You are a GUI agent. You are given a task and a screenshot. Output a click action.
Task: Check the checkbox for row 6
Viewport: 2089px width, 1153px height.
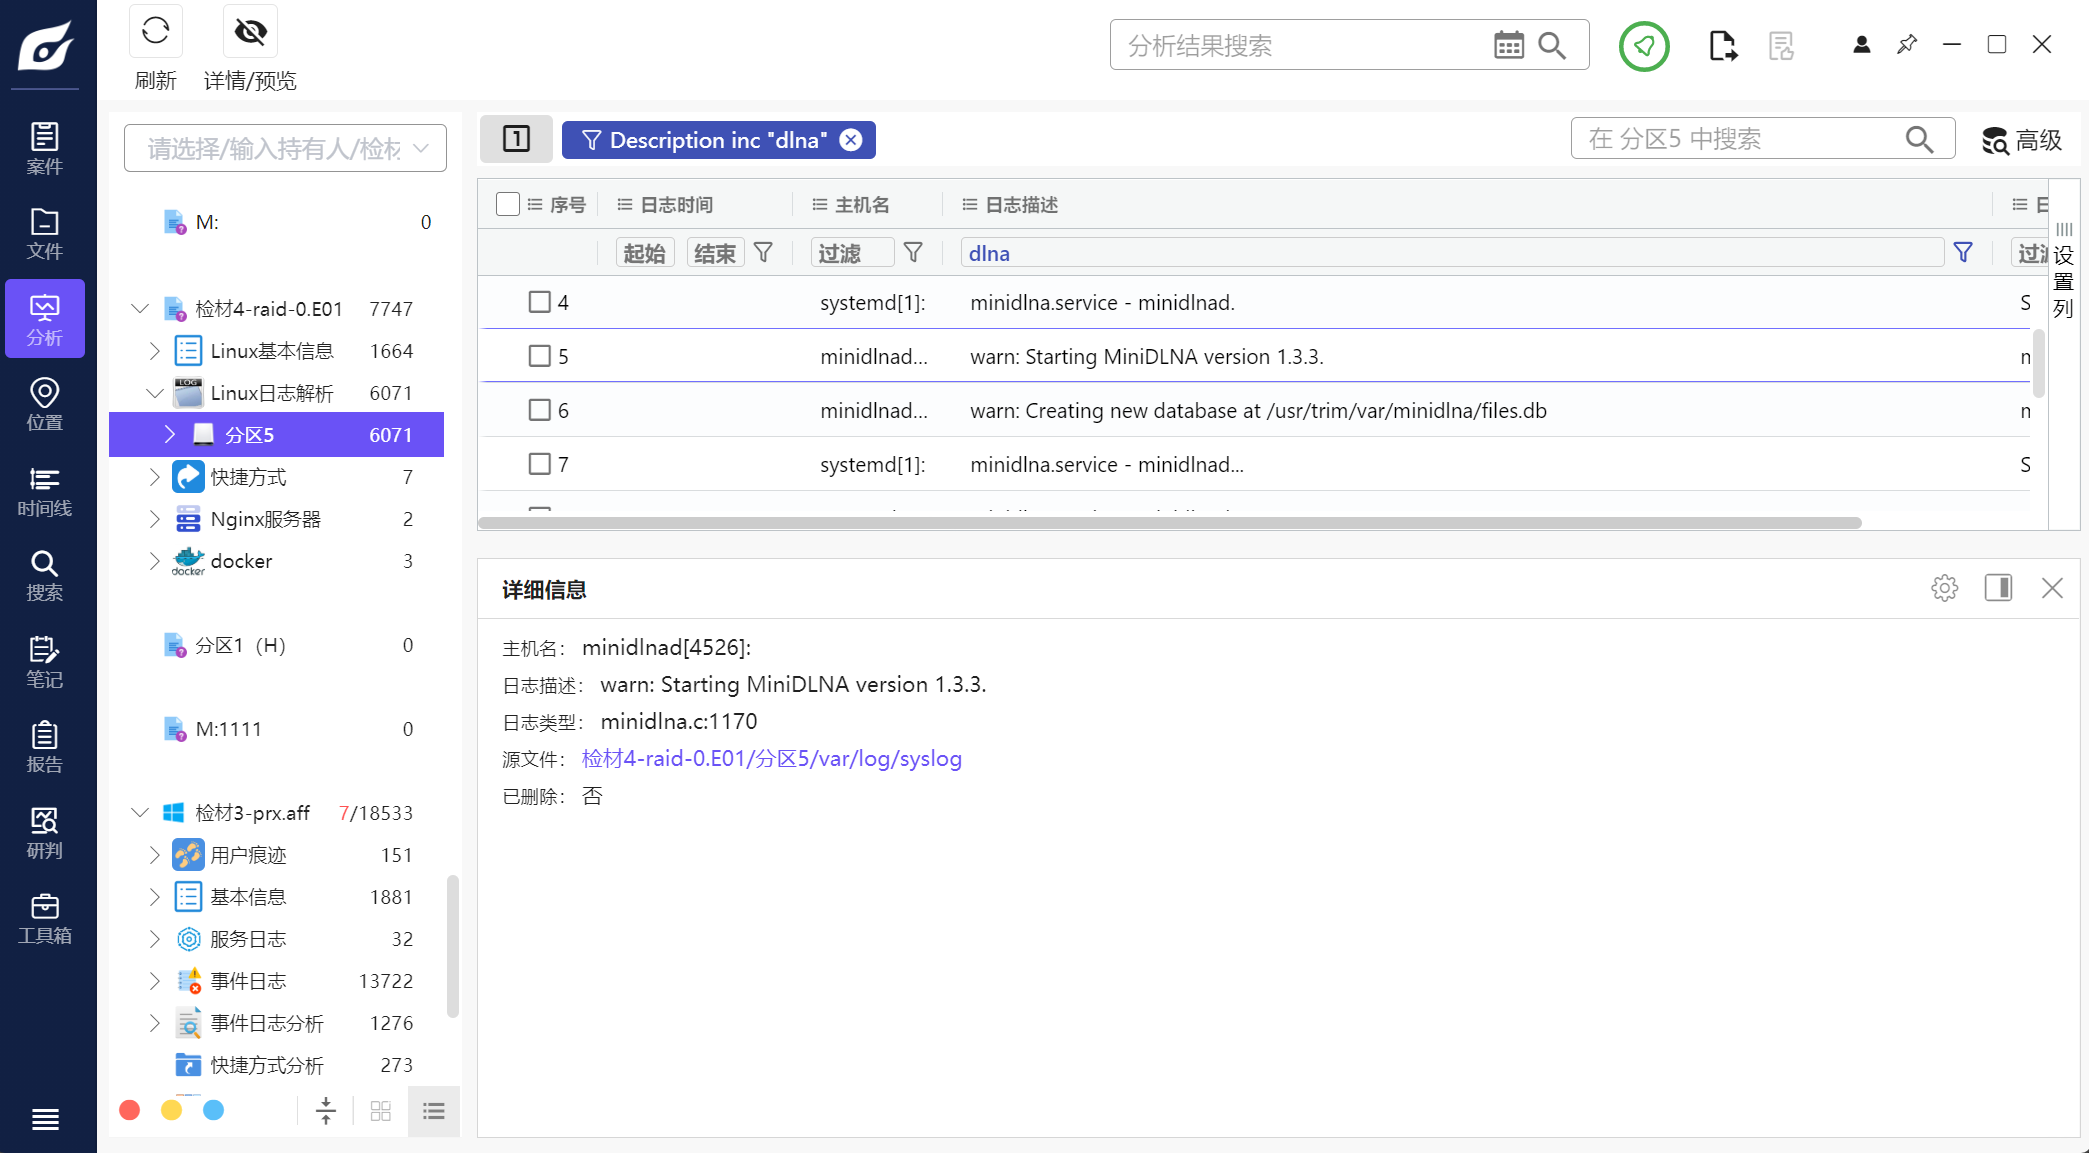(540, 410)
